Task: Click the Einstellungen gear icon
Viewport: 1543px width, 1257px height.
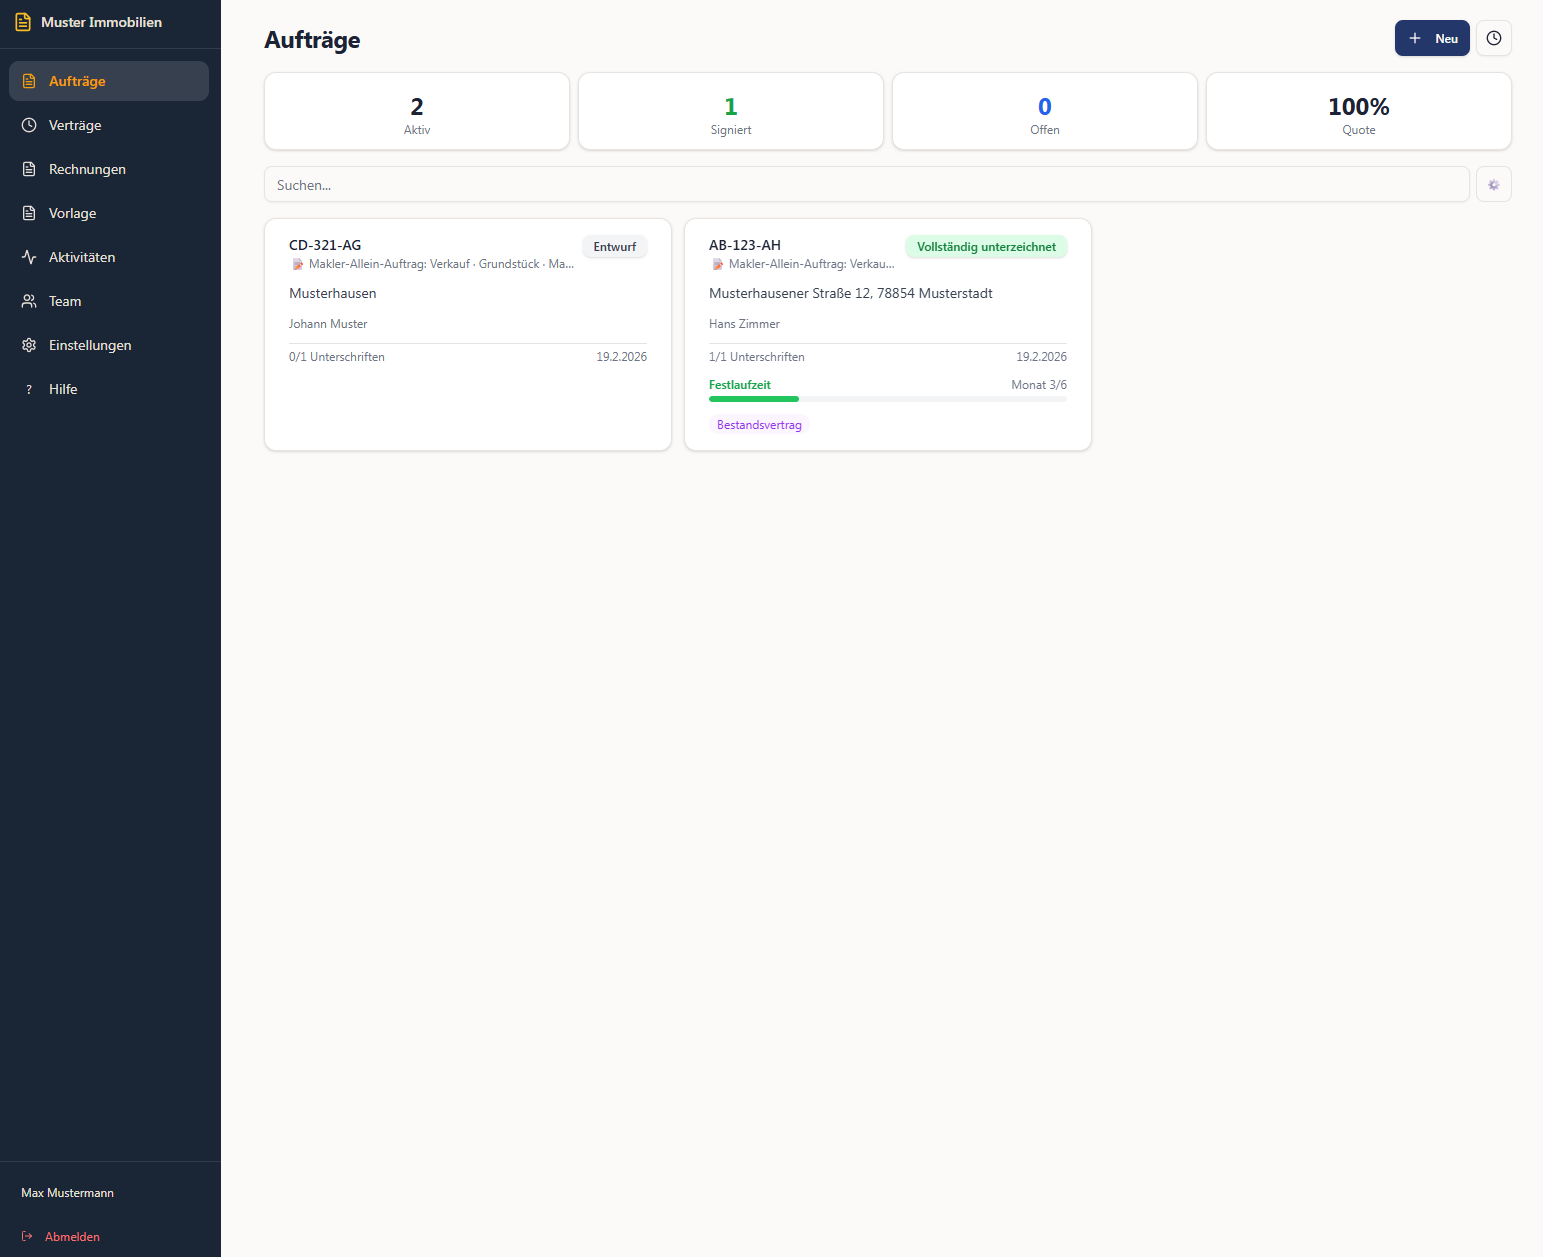Action: (x=29, y=345)
